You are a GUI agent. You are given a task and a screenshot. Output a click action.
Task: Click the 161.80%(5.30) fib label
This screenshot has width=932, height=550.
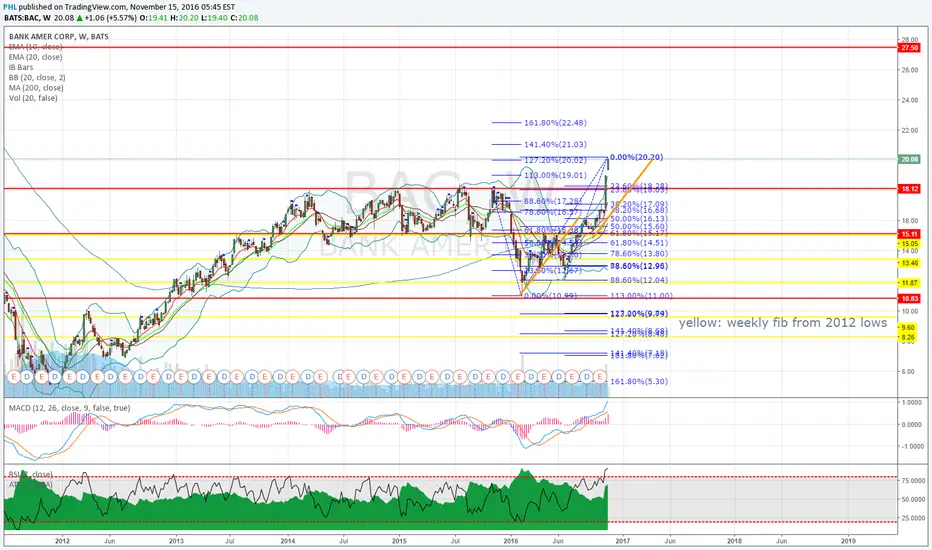pos(639,381)
